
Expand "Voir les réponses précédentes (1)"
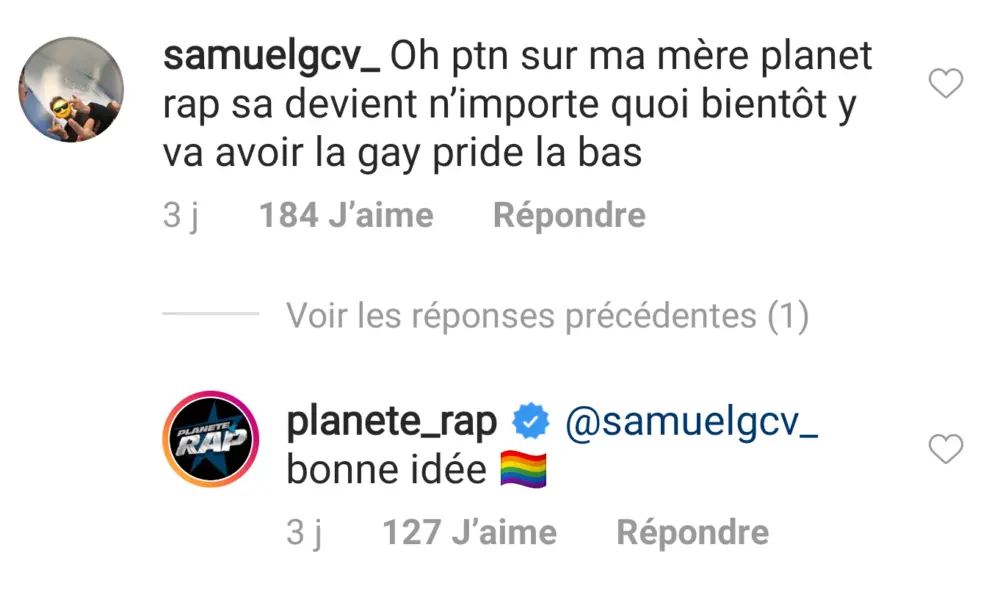tap(547, 316)
